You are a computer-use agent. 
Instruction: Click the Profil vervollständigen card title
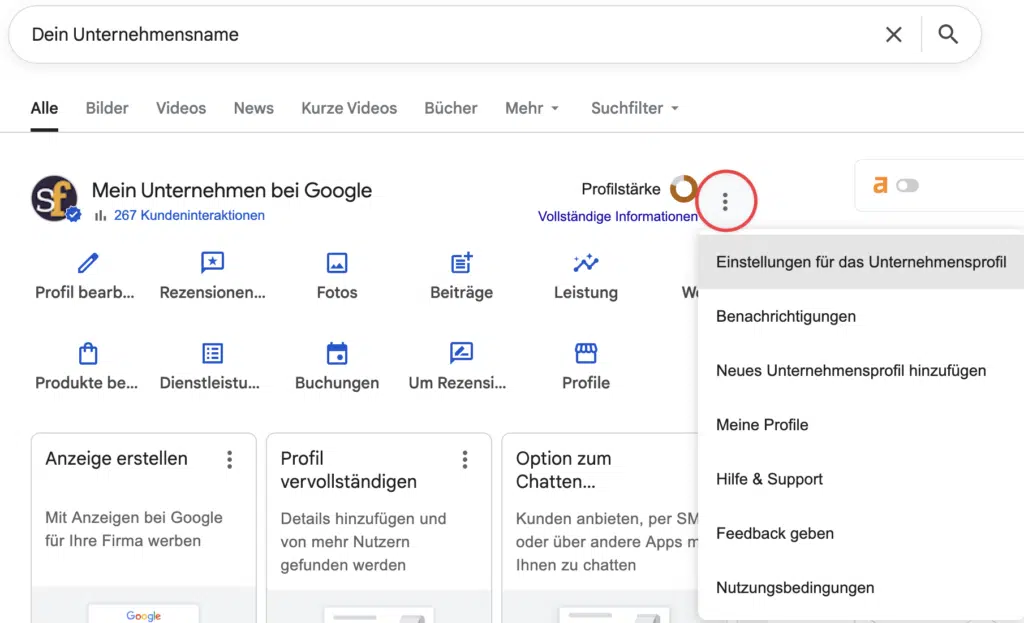[349, 470]
